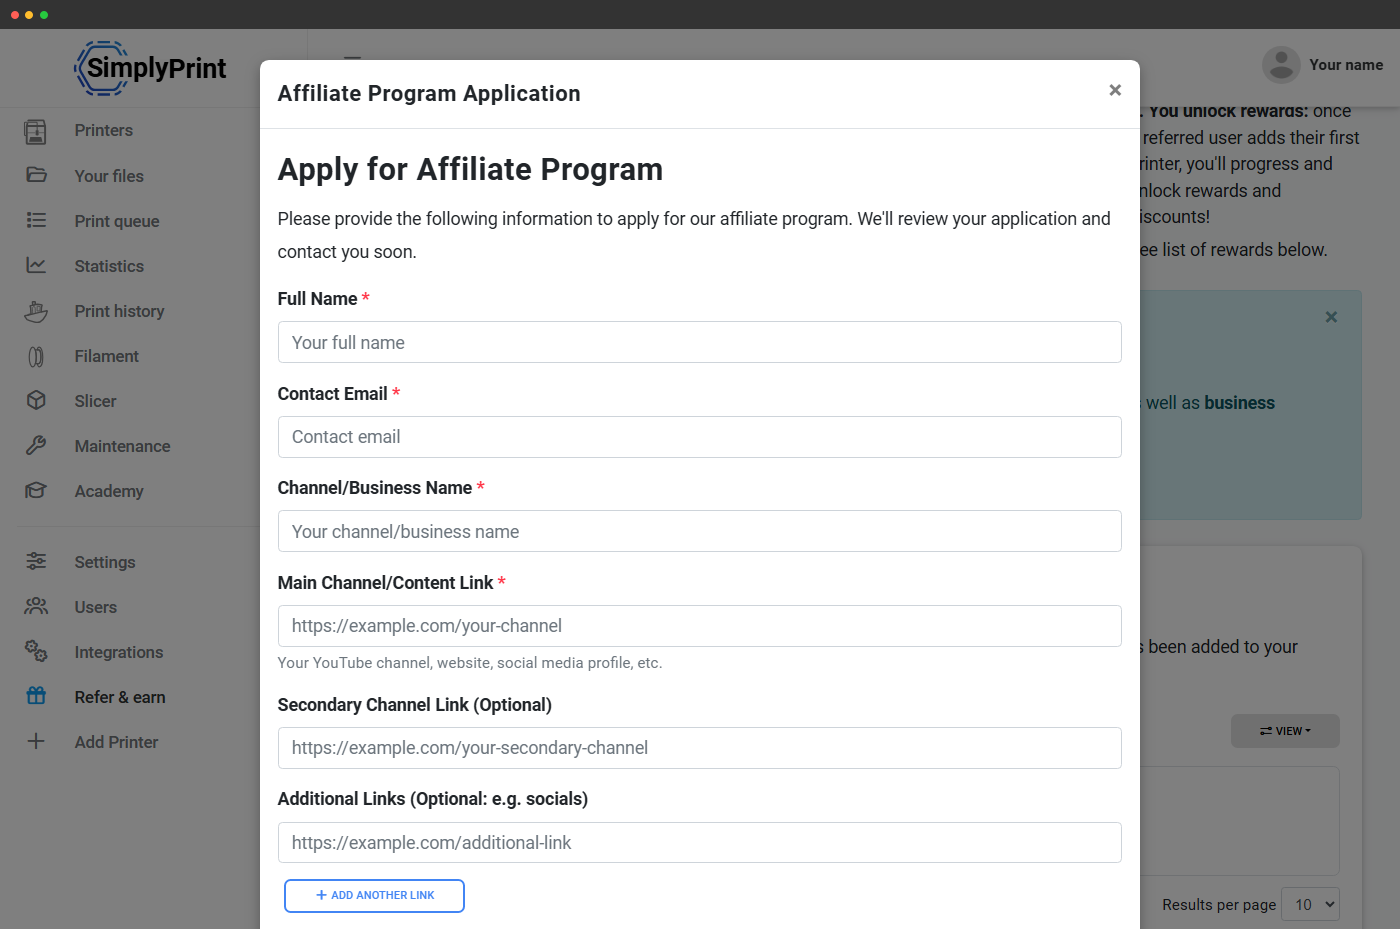
Task: Select the Slicer cube icon
Action: (36, 401)
